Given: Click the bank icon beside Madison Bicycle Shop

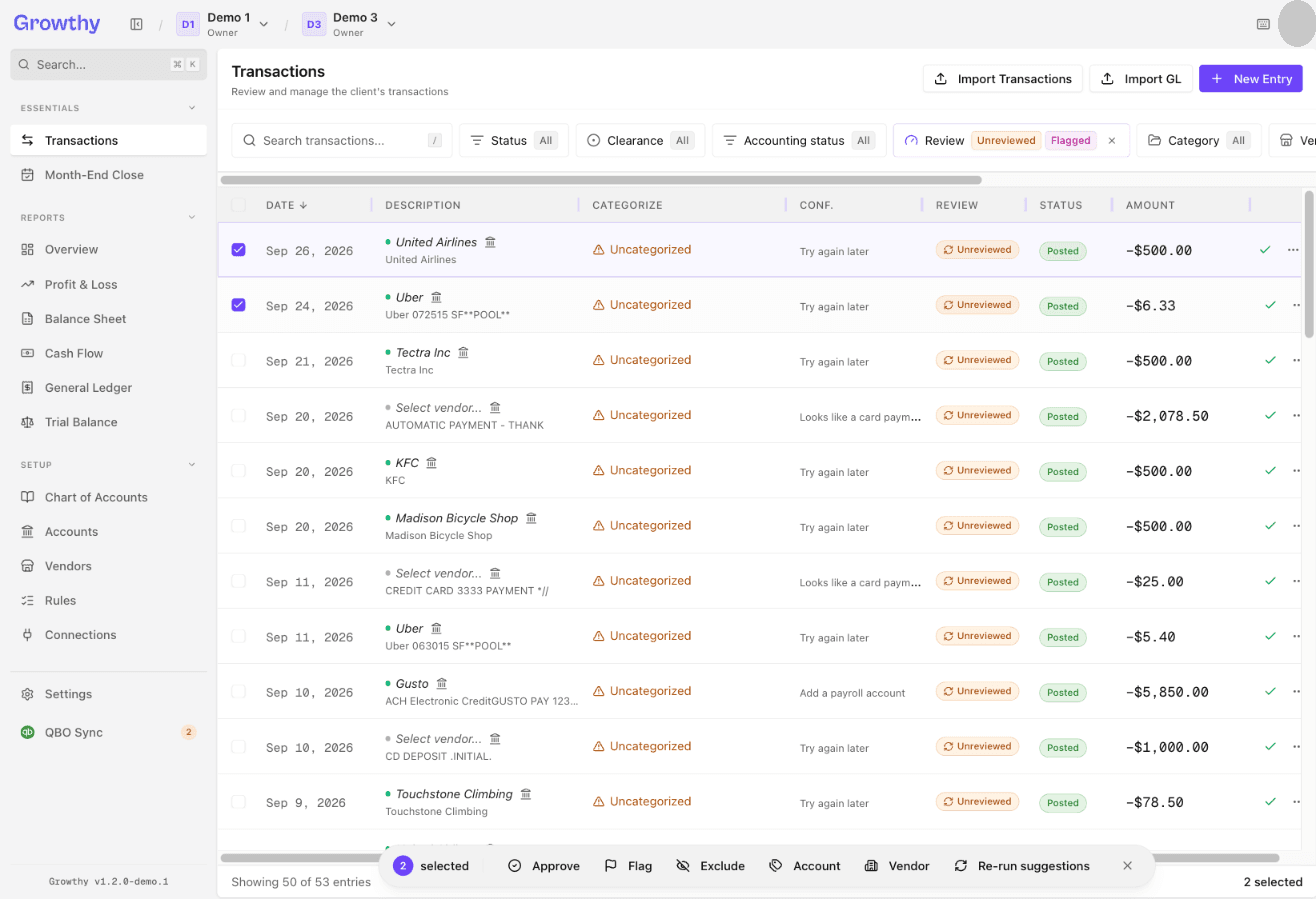Looking at the screenshot, I should (x=531, y=518).
